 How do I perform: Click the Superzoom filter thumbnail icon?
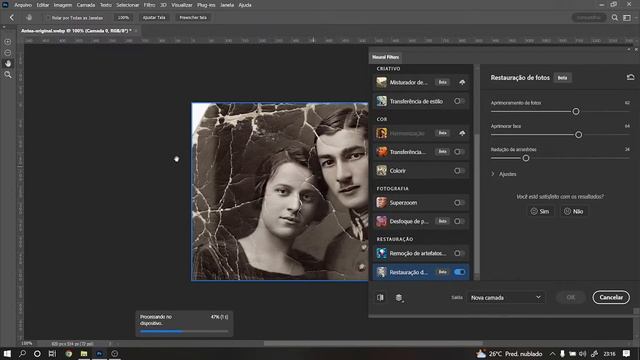tap(382, 202)
